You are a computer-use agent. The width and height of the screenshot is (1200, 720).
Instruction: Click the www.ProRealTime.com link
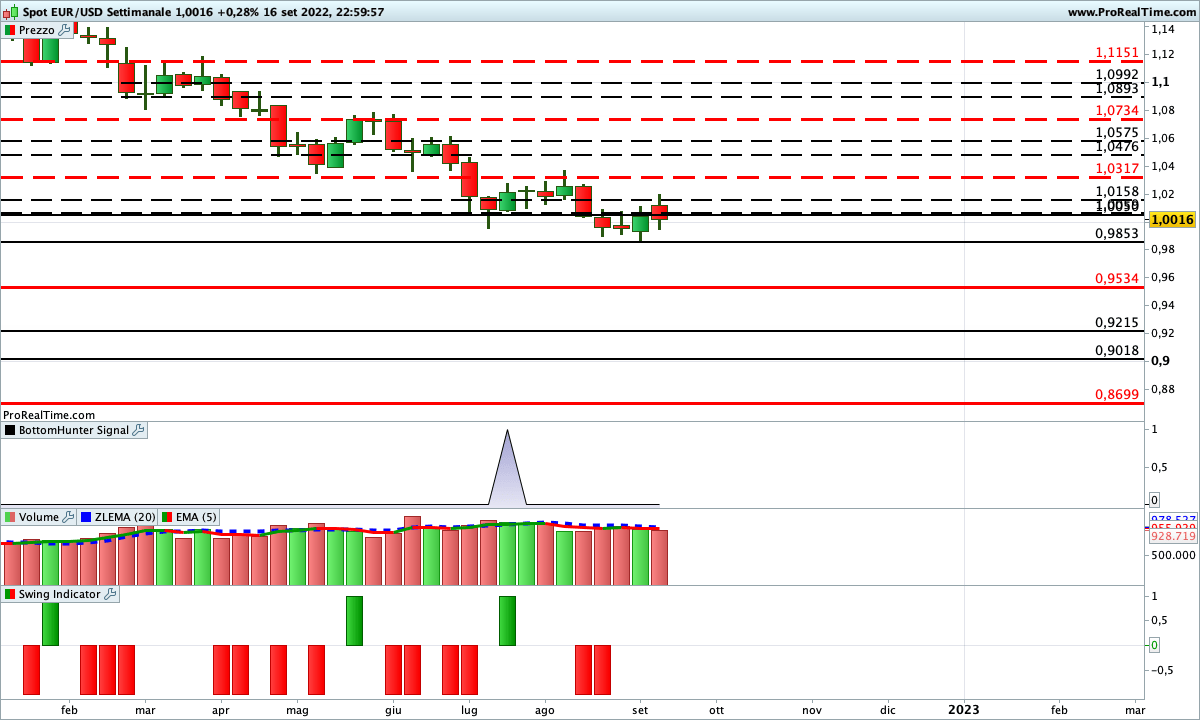click(1131, 12)
